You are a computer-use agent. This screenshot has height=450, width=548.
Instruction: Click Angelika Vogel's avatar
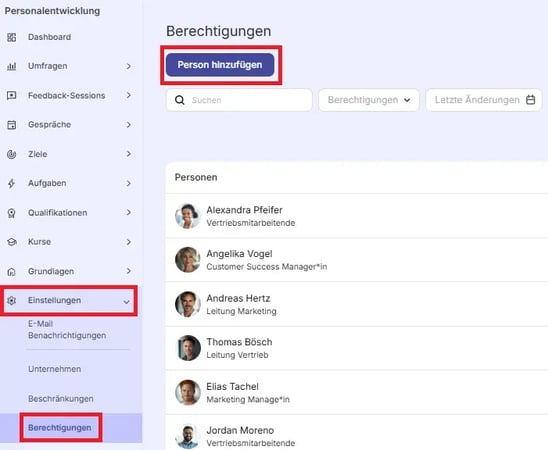(x=188, y=260)
